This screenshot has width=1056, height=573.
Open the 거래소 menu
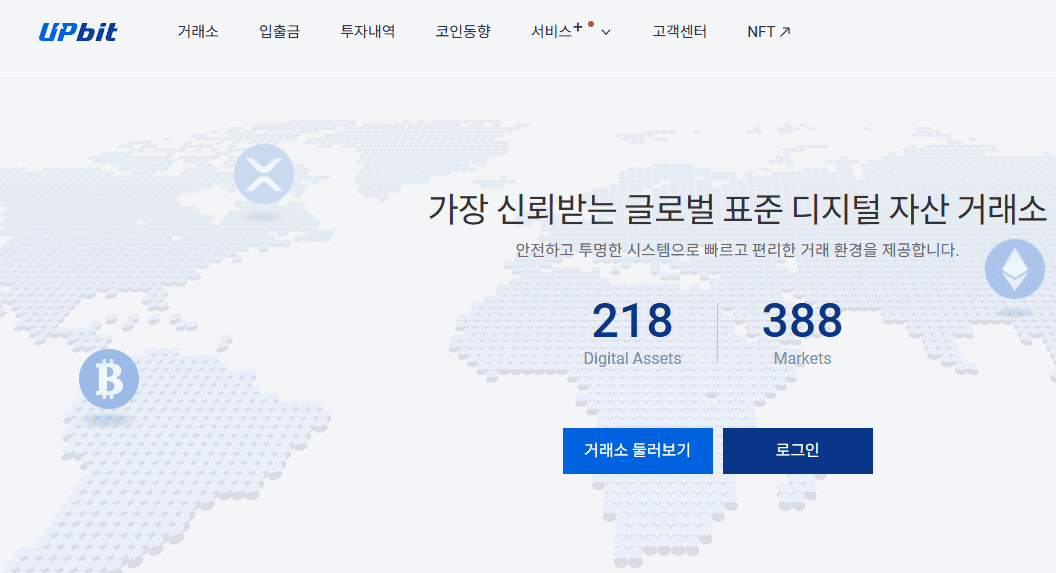[x=198, y=32]
